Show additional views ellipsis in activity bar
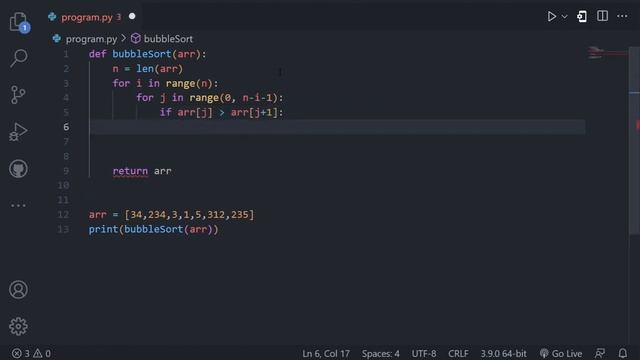Image resolution: width=640 pixels, height=360 pixels. pos(18,205)
